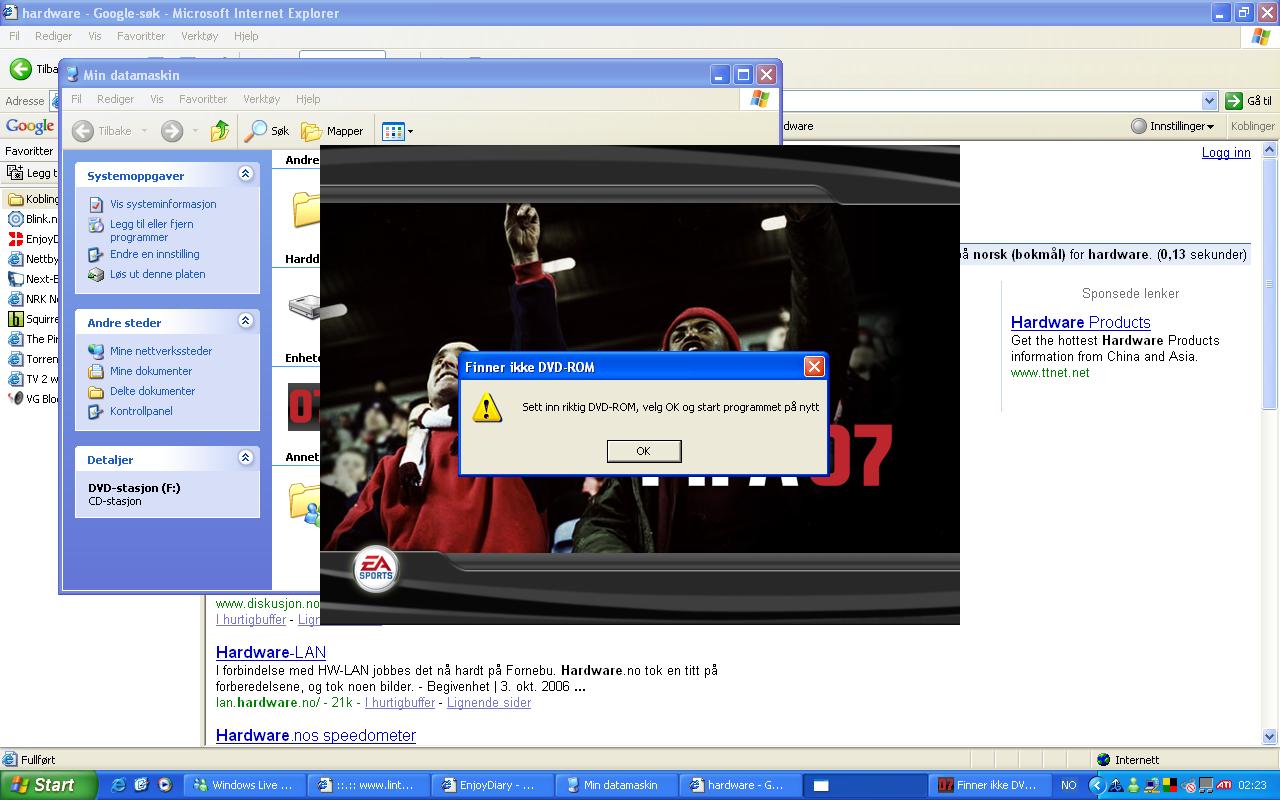Open forward history dropdown arrow in Min datamaskin
1280x800 pixels.
[x=195, y=131]
